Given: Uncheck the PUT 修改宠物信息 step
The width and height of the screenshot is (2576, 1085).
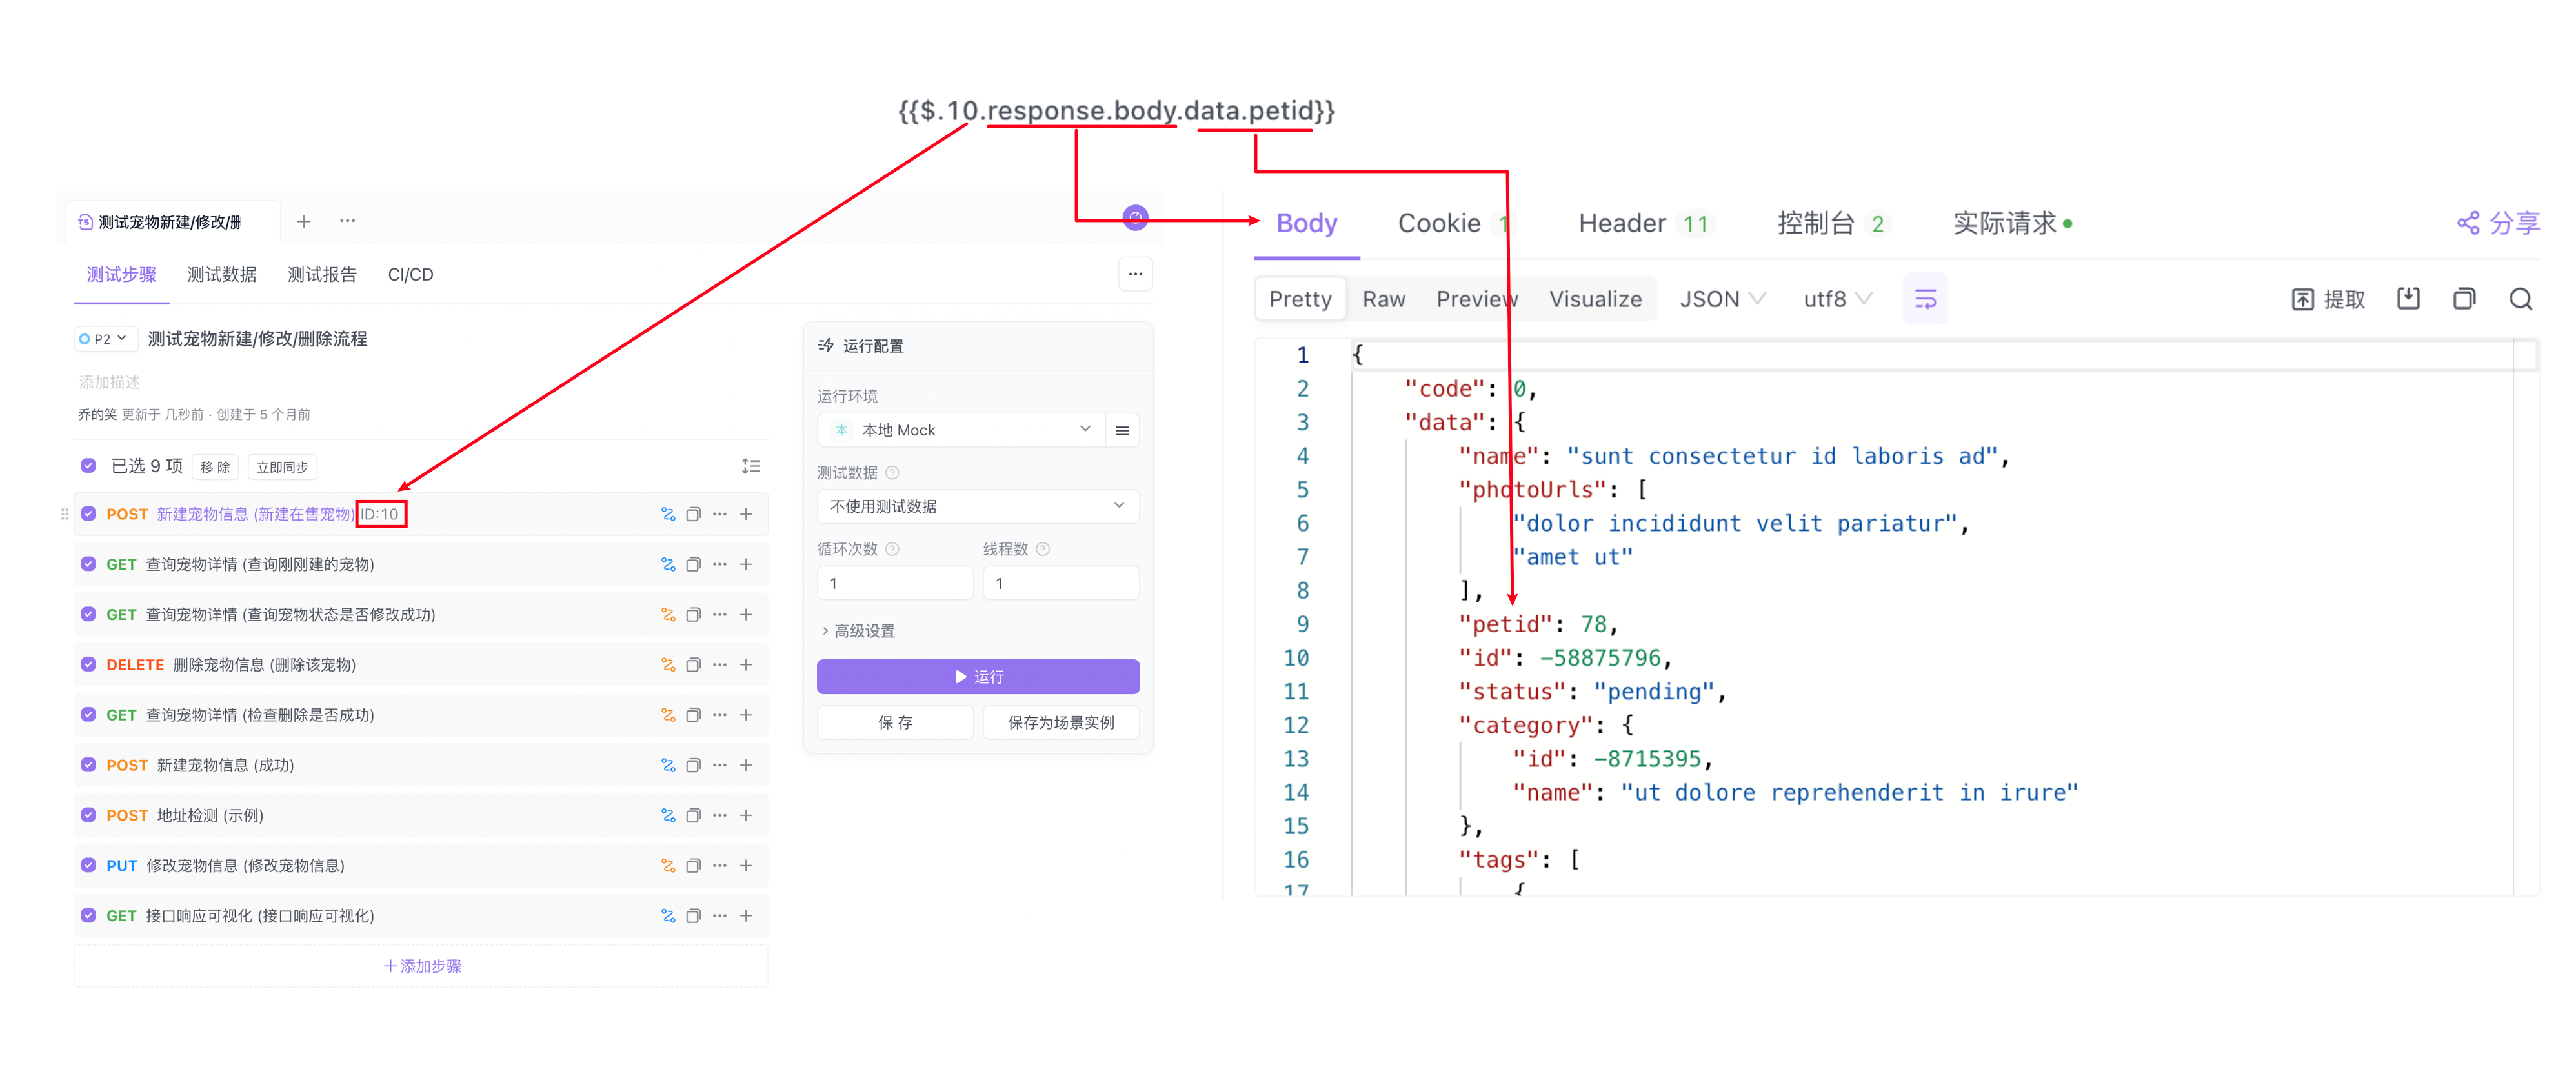Looking at the screenshot, I should coord(89,866).
